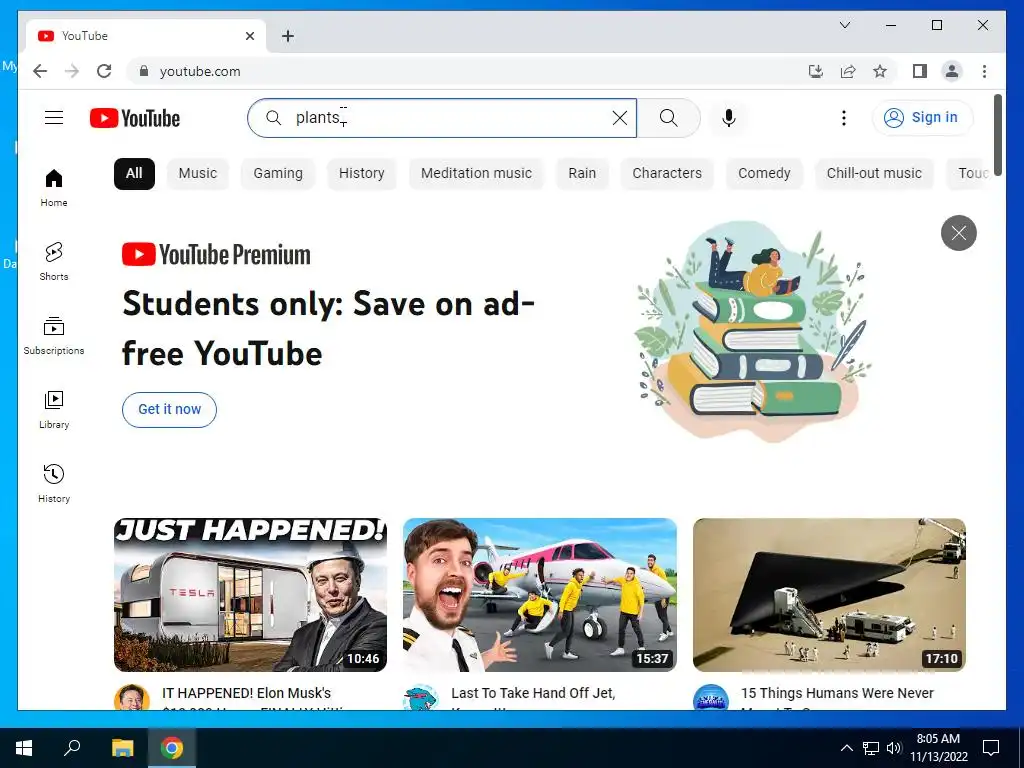This screenshot has width=1024, height=768.
Task: Click the Sign in button
Action: point(921,118)
